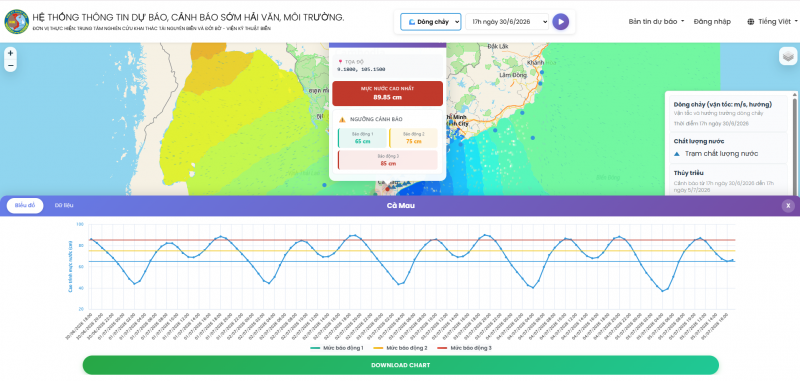Open the Đăng nhập login link

[712, 21]
